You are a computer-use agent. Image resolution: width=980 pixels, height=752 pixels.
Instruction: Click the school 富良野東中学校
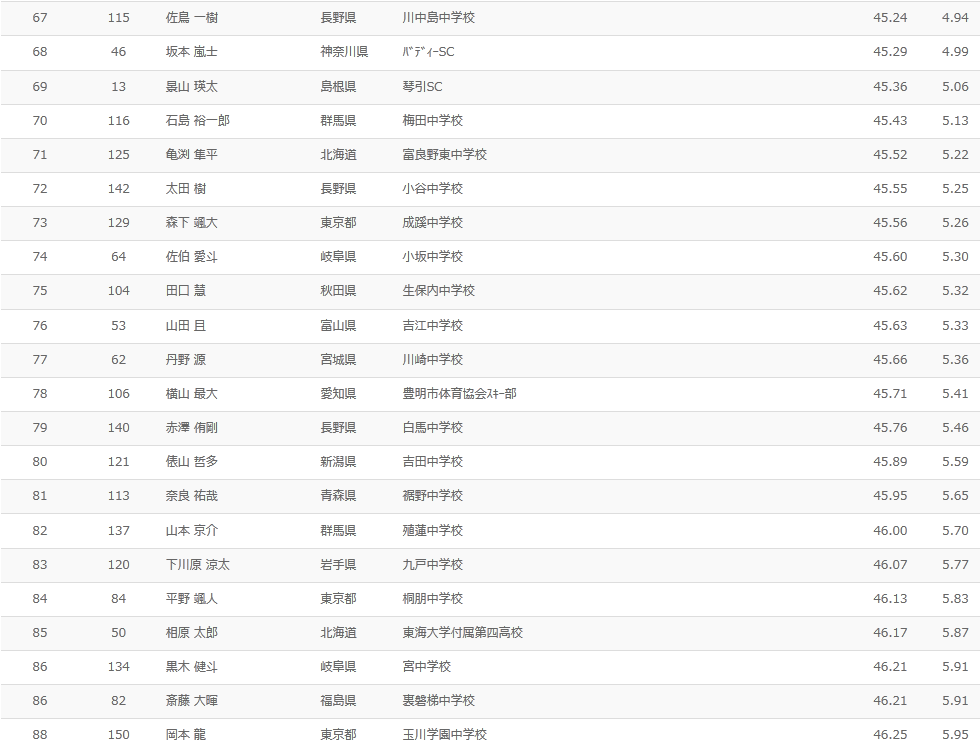pyautogui.click(x=444, y=154)
